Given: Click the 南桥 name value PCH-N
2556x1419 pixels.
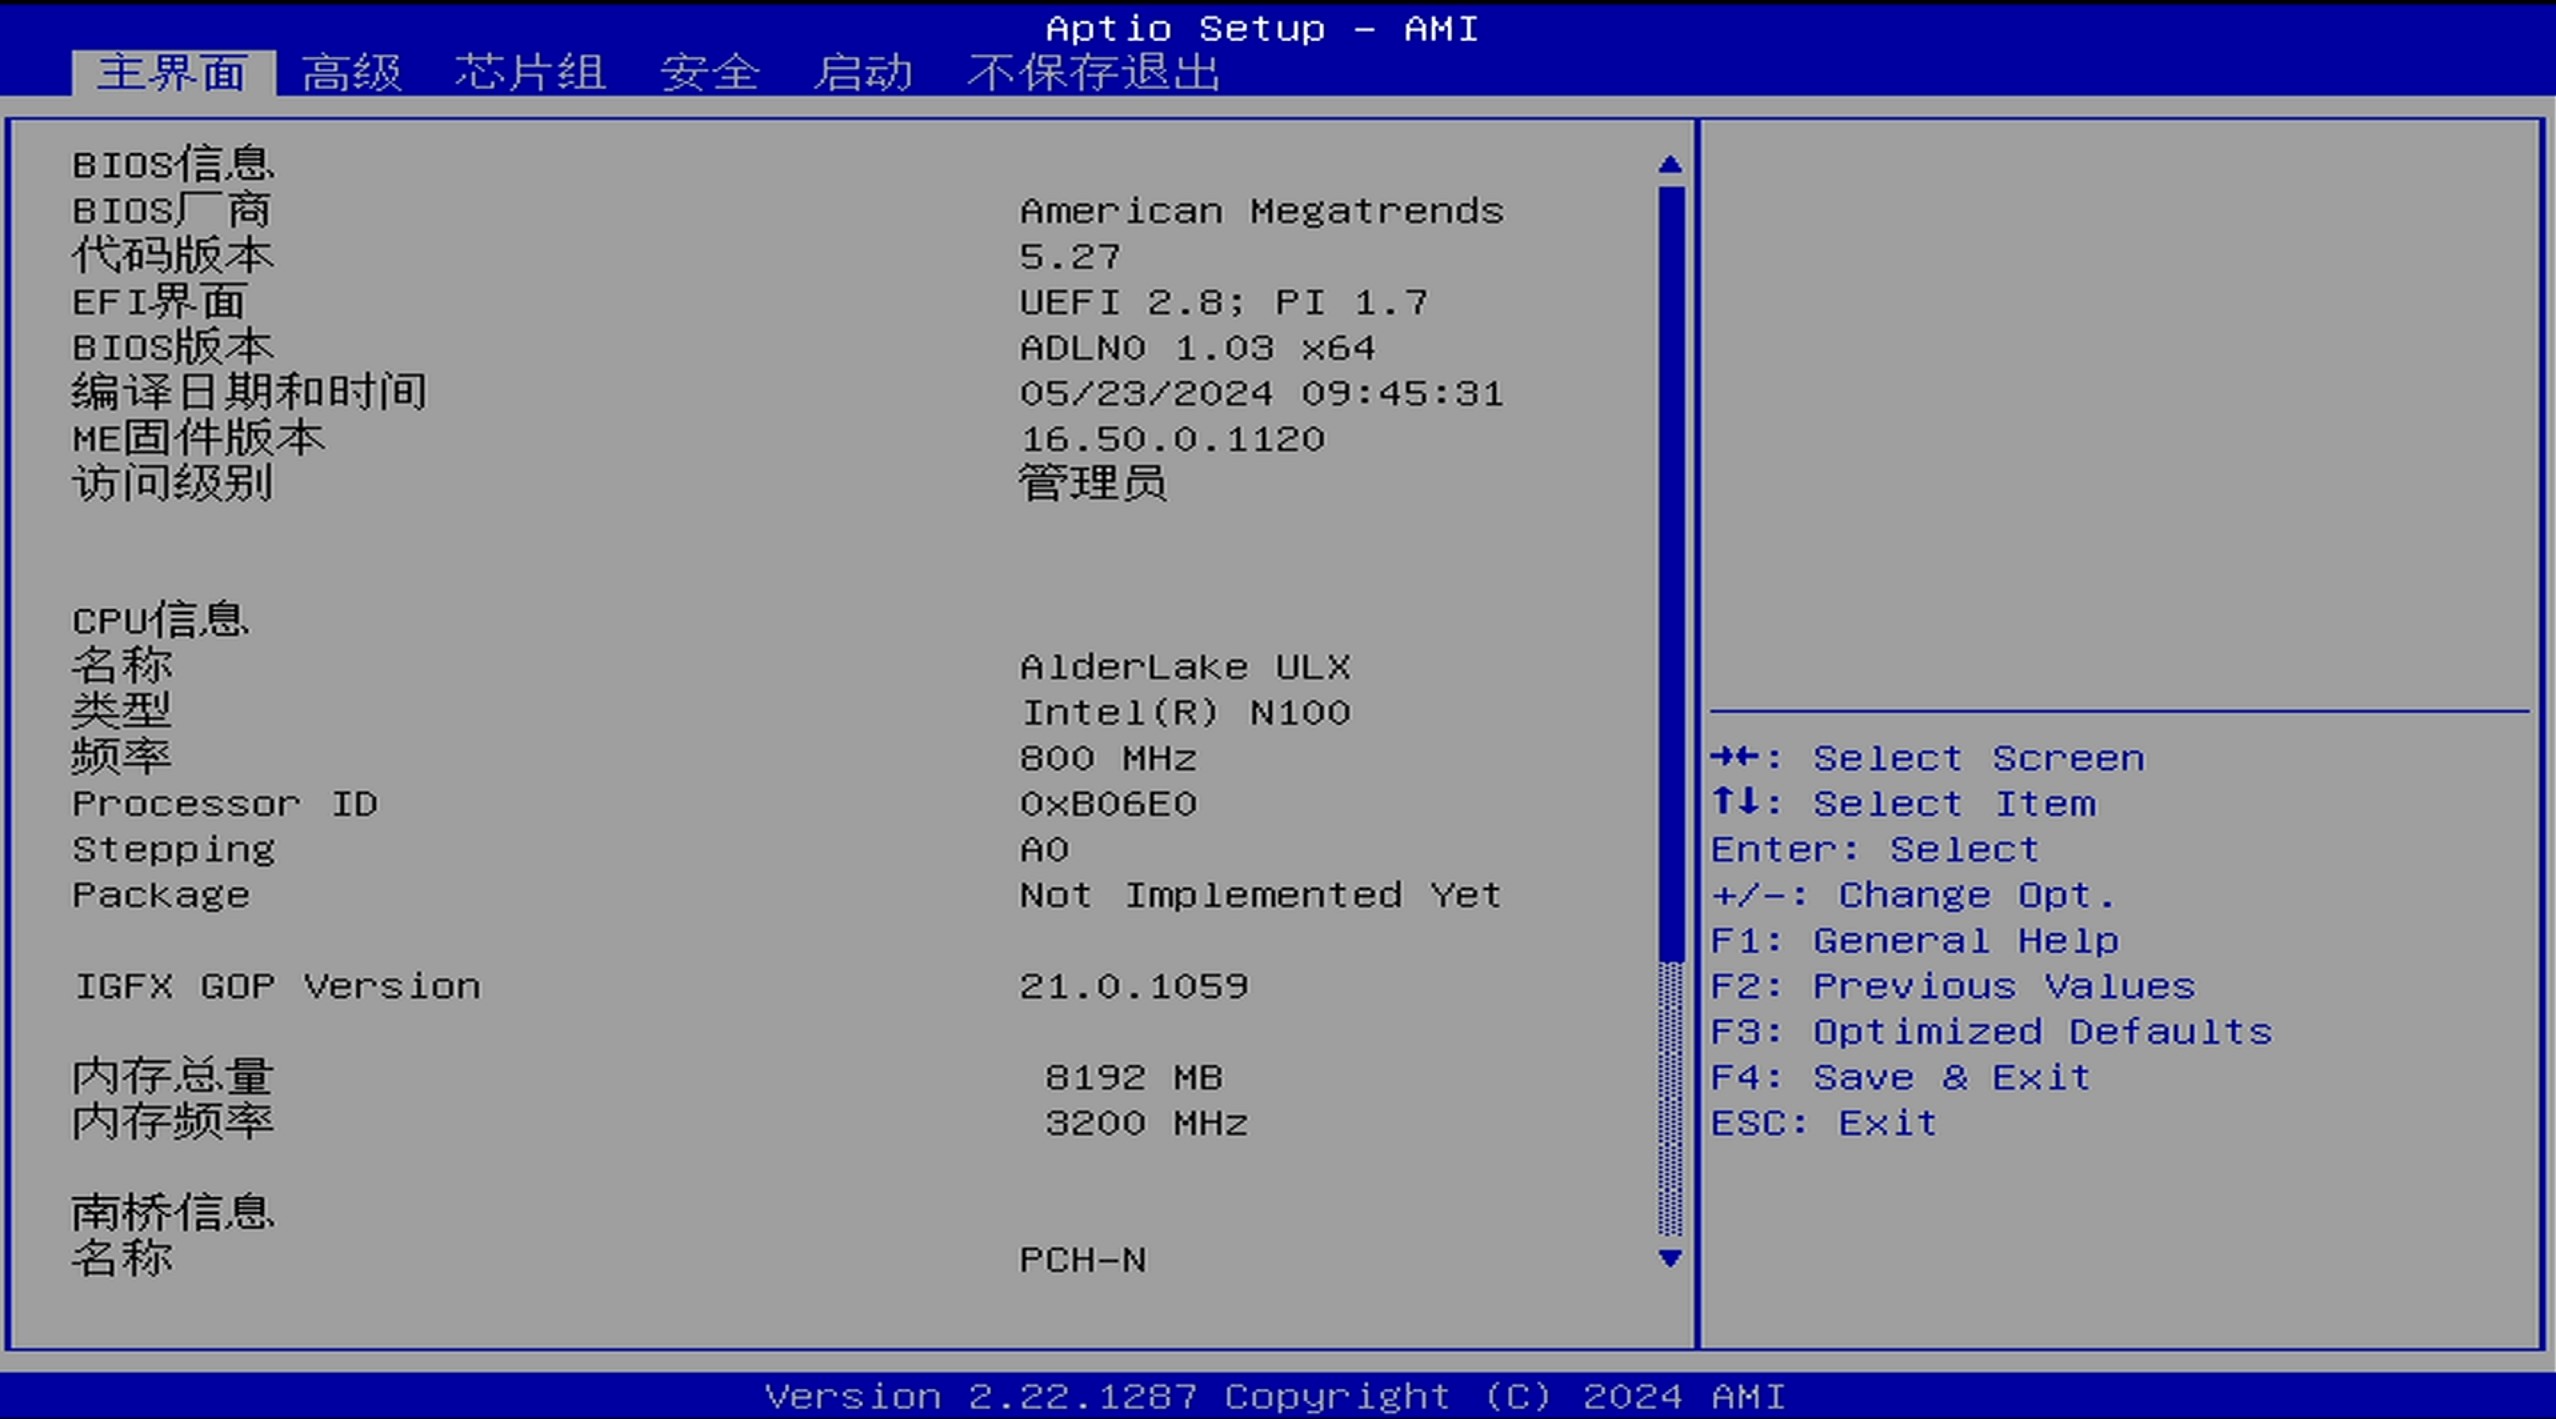Looking at the screenshot, I should pos(1083,1260).
